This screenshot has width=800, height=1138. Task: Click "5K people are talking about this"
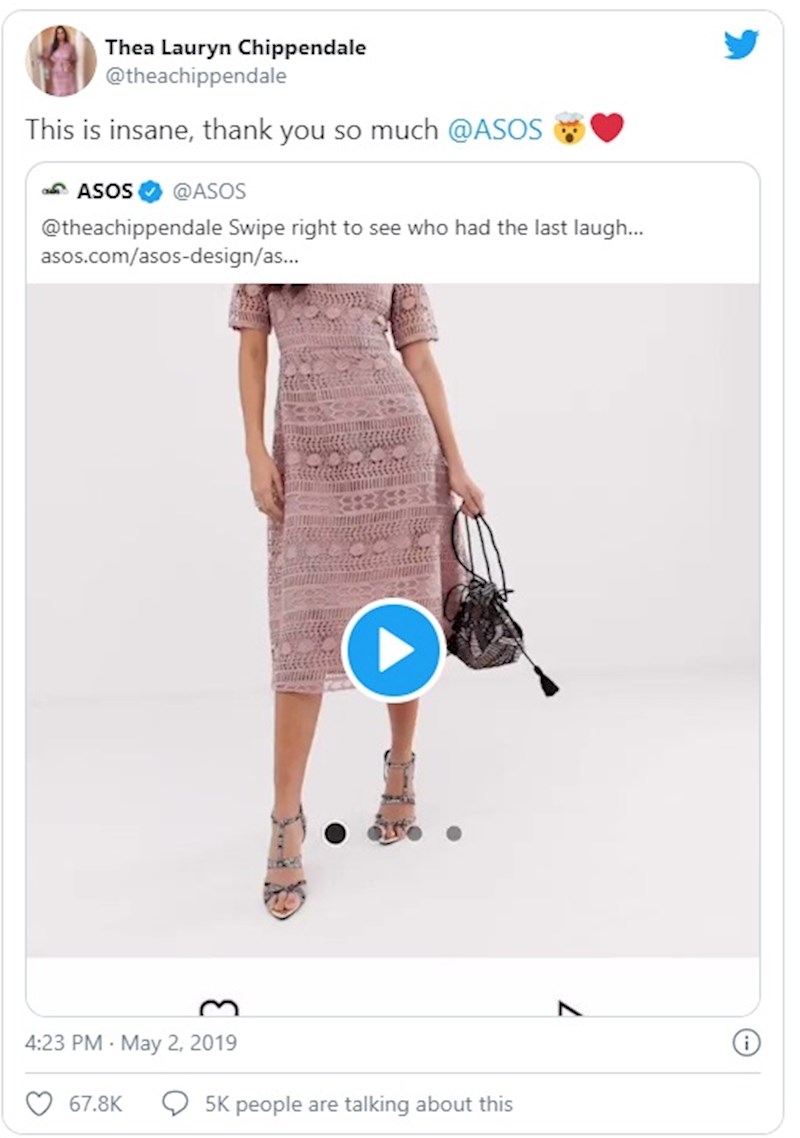pos(358,1104)
